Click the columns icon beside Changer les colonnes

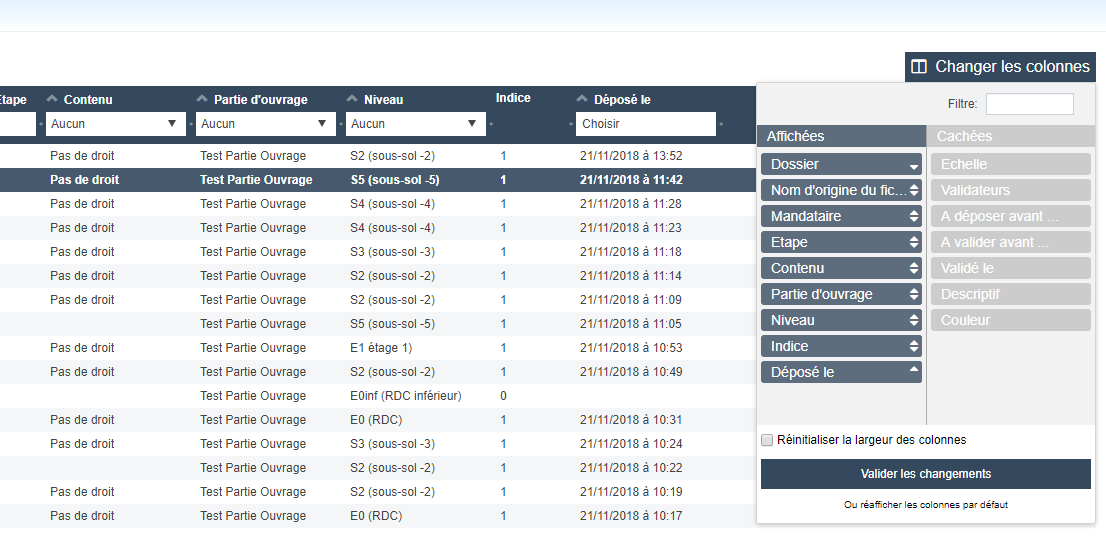919,67
